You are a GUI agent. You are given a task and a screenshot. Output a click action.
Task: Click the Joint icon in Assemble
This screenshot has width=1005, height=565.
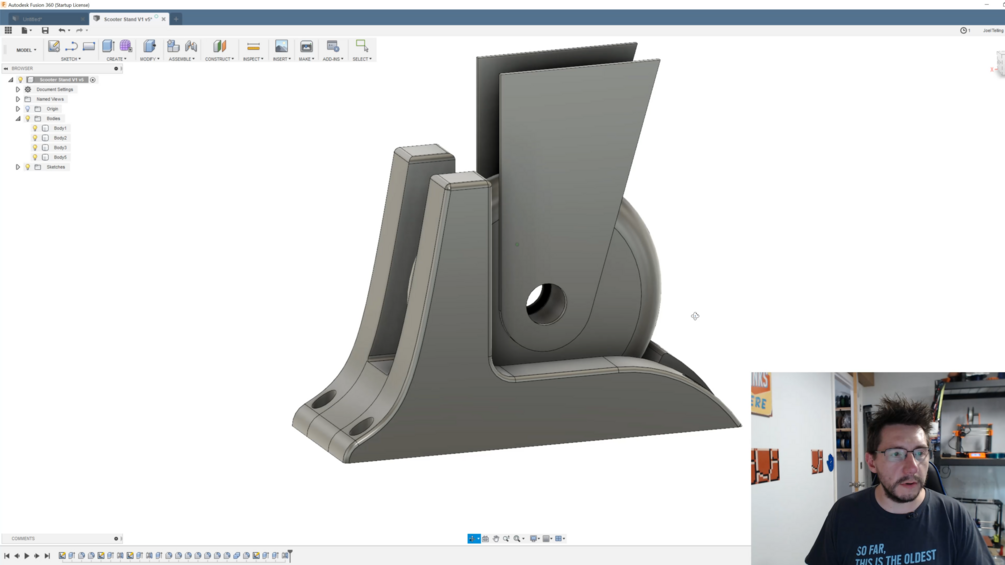pyautogui.click(x=191, y=46)
